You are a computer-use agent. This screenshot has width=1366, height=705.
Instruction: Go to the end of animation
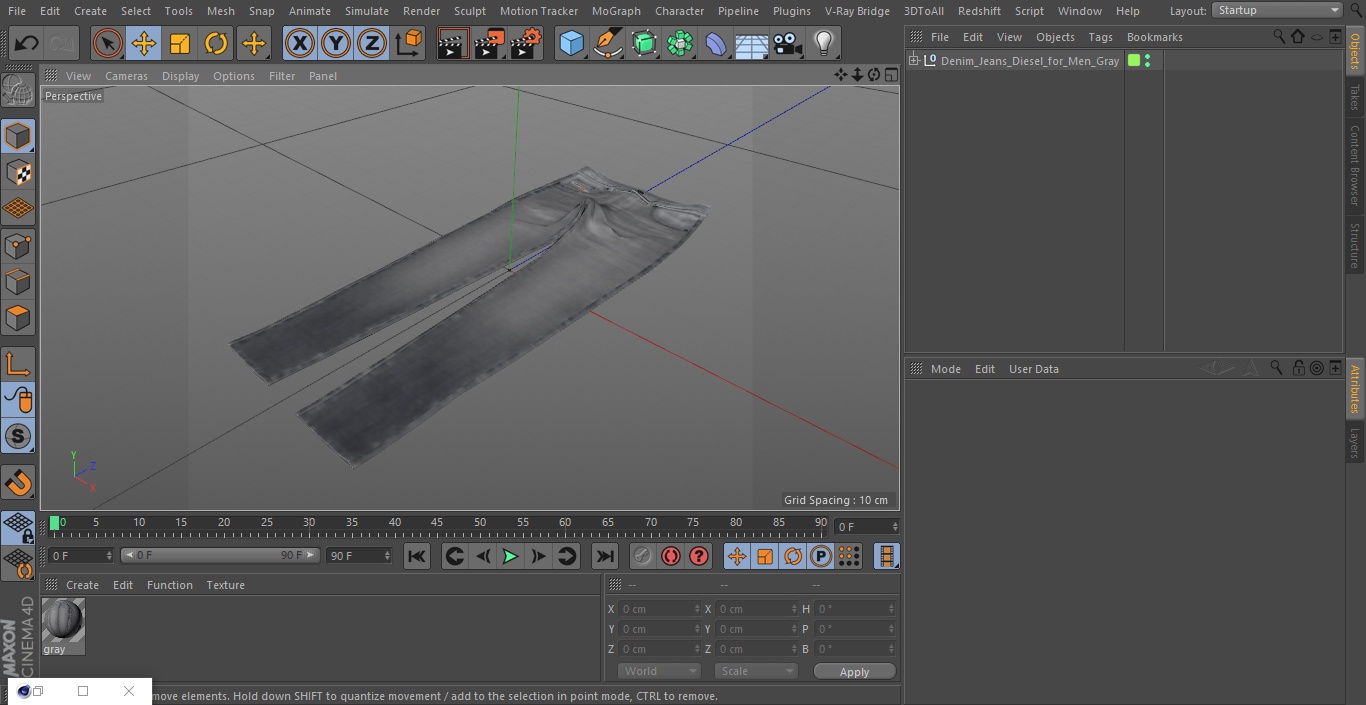(x=605, y=556)
